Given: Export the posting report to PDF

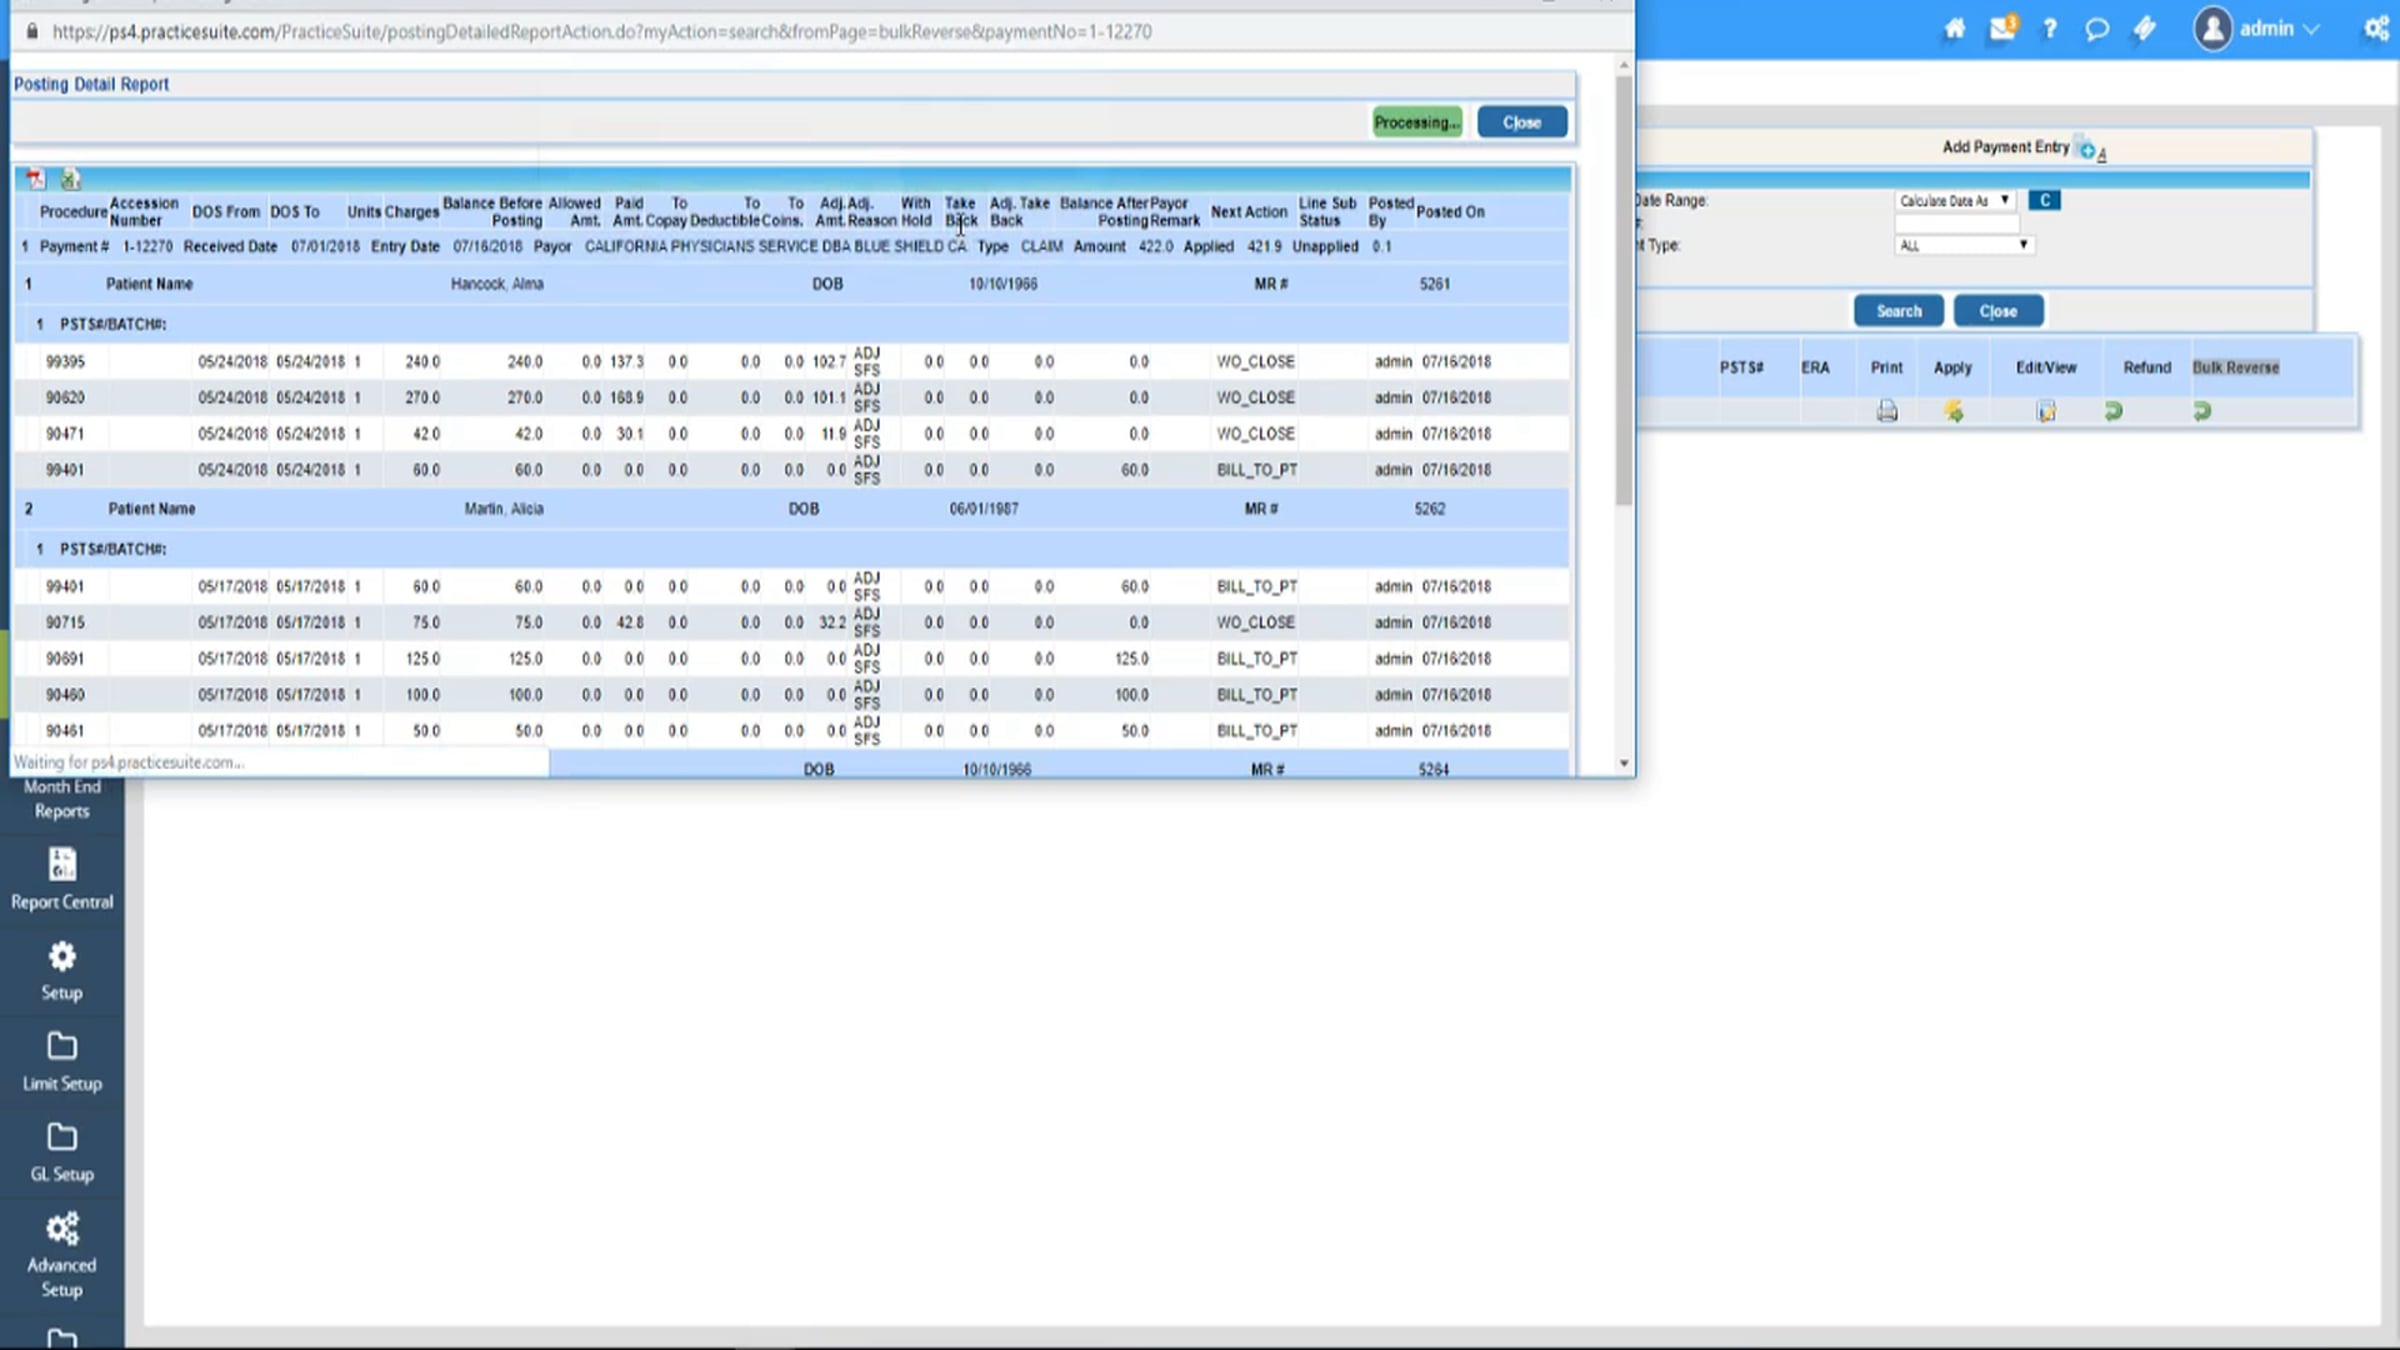Looking at the screenshot, I should coord(36,179).
